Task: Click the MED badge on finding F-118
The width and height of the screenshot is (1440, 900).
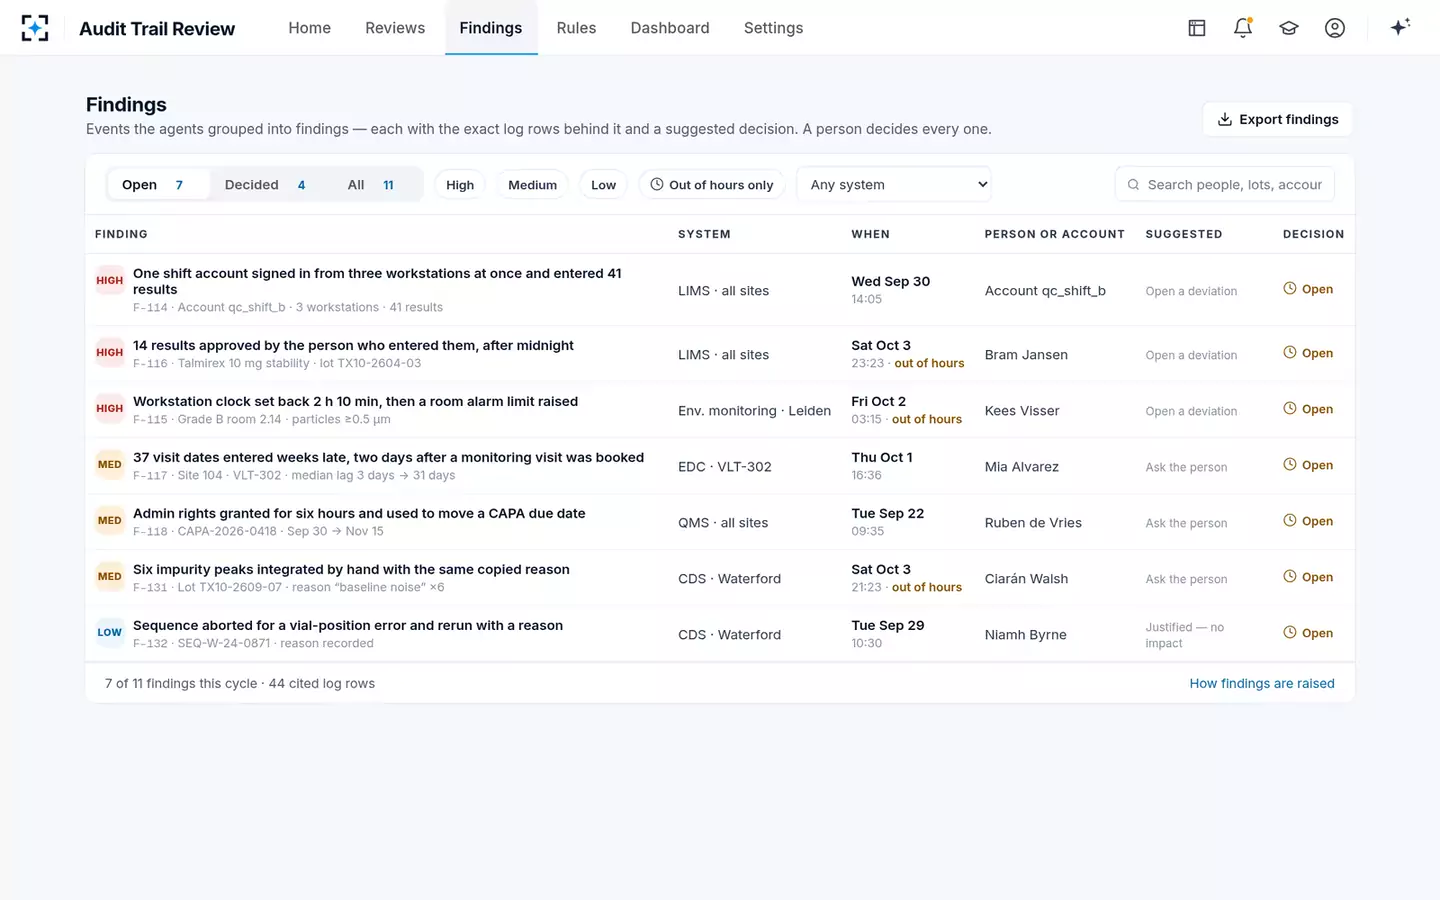Action: coord(110,521)
